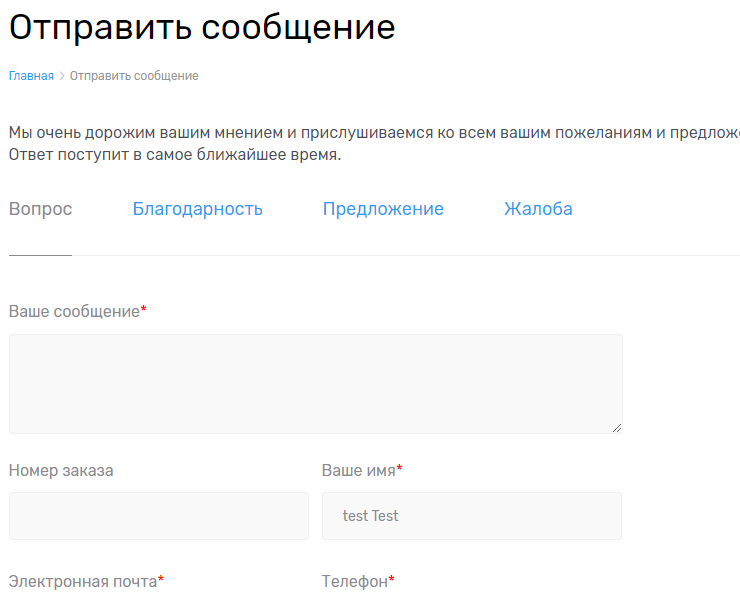Viewport: 740px width, 598px height.
Task: Click the Главная breadcrumb link
Action: click(x=31, y=76)
